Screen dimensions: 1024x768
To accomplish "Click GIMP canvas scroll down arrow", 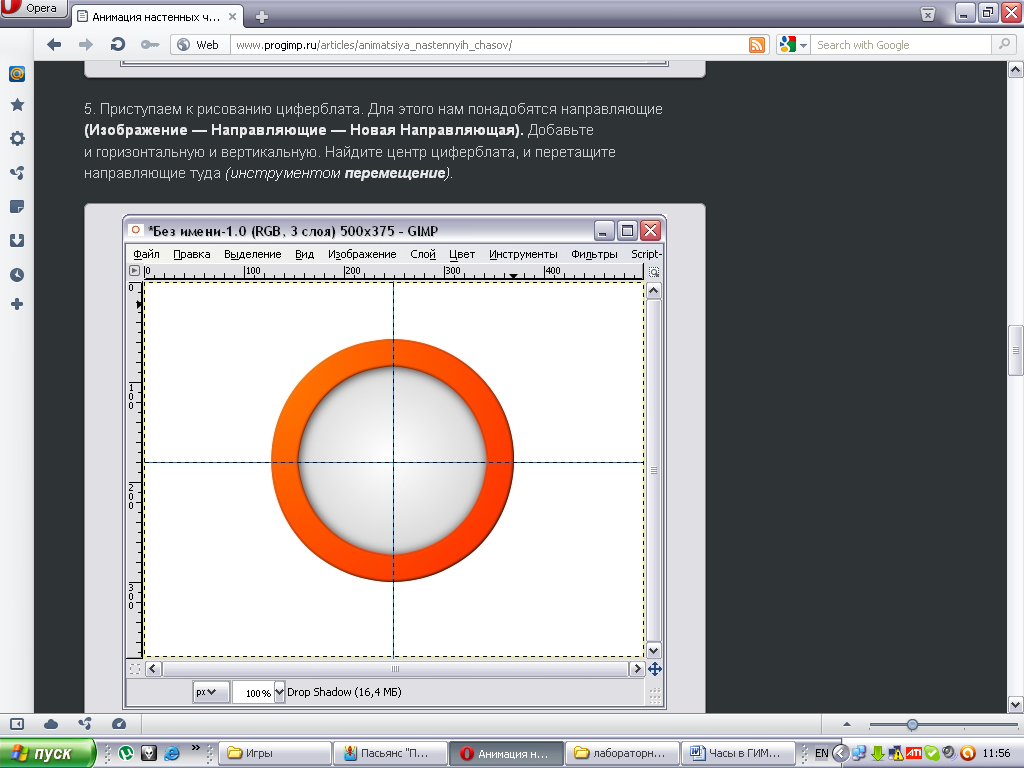I will coord(653,650).
